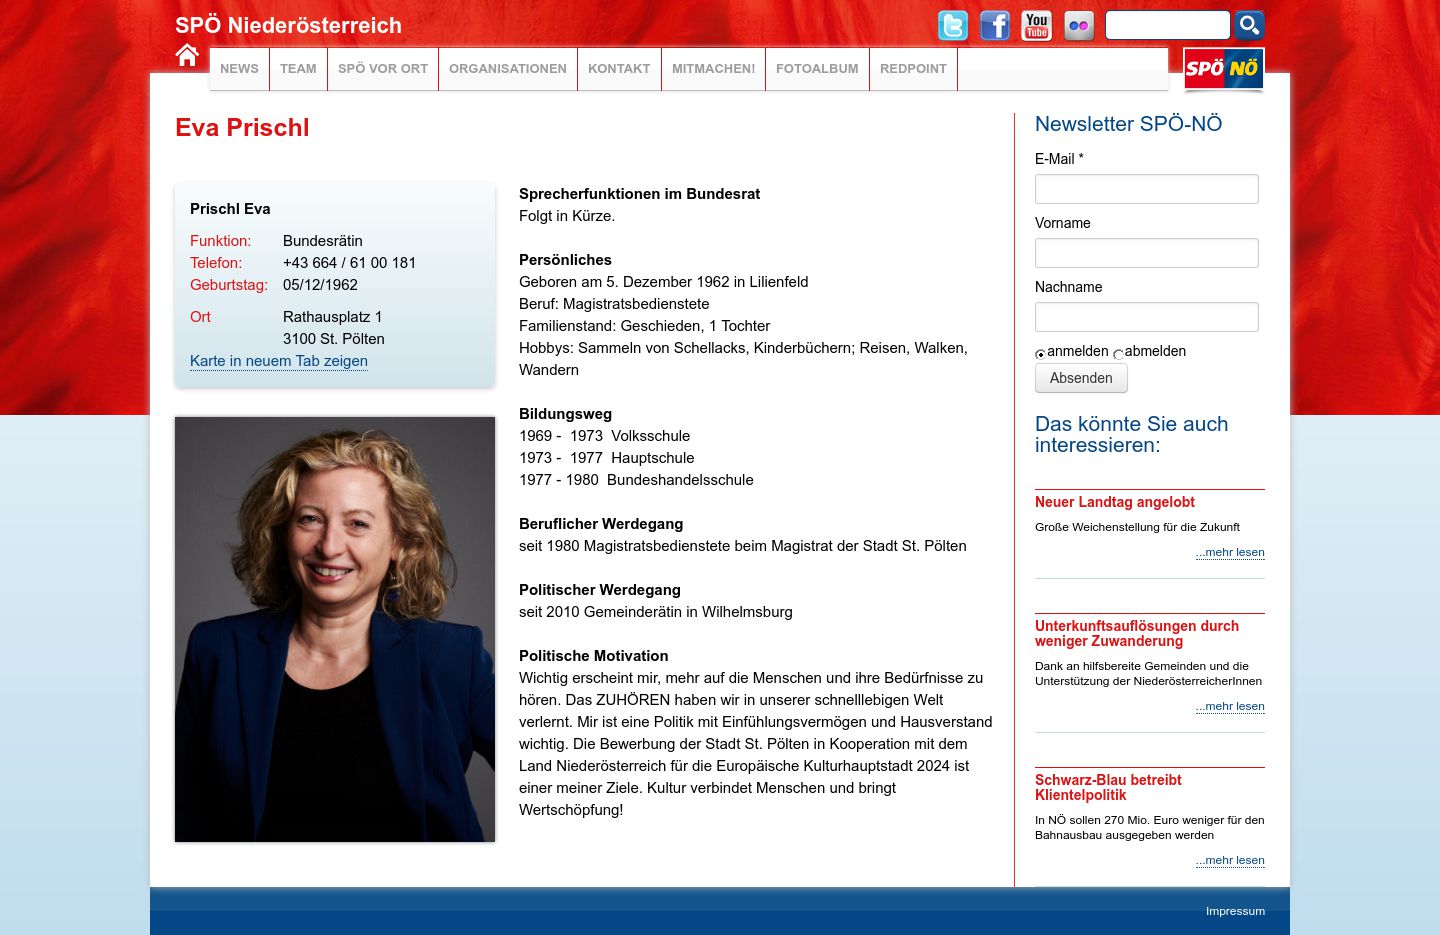Open the MITMACHEN! menu
1440x935 pixels.
pos(714,69)
